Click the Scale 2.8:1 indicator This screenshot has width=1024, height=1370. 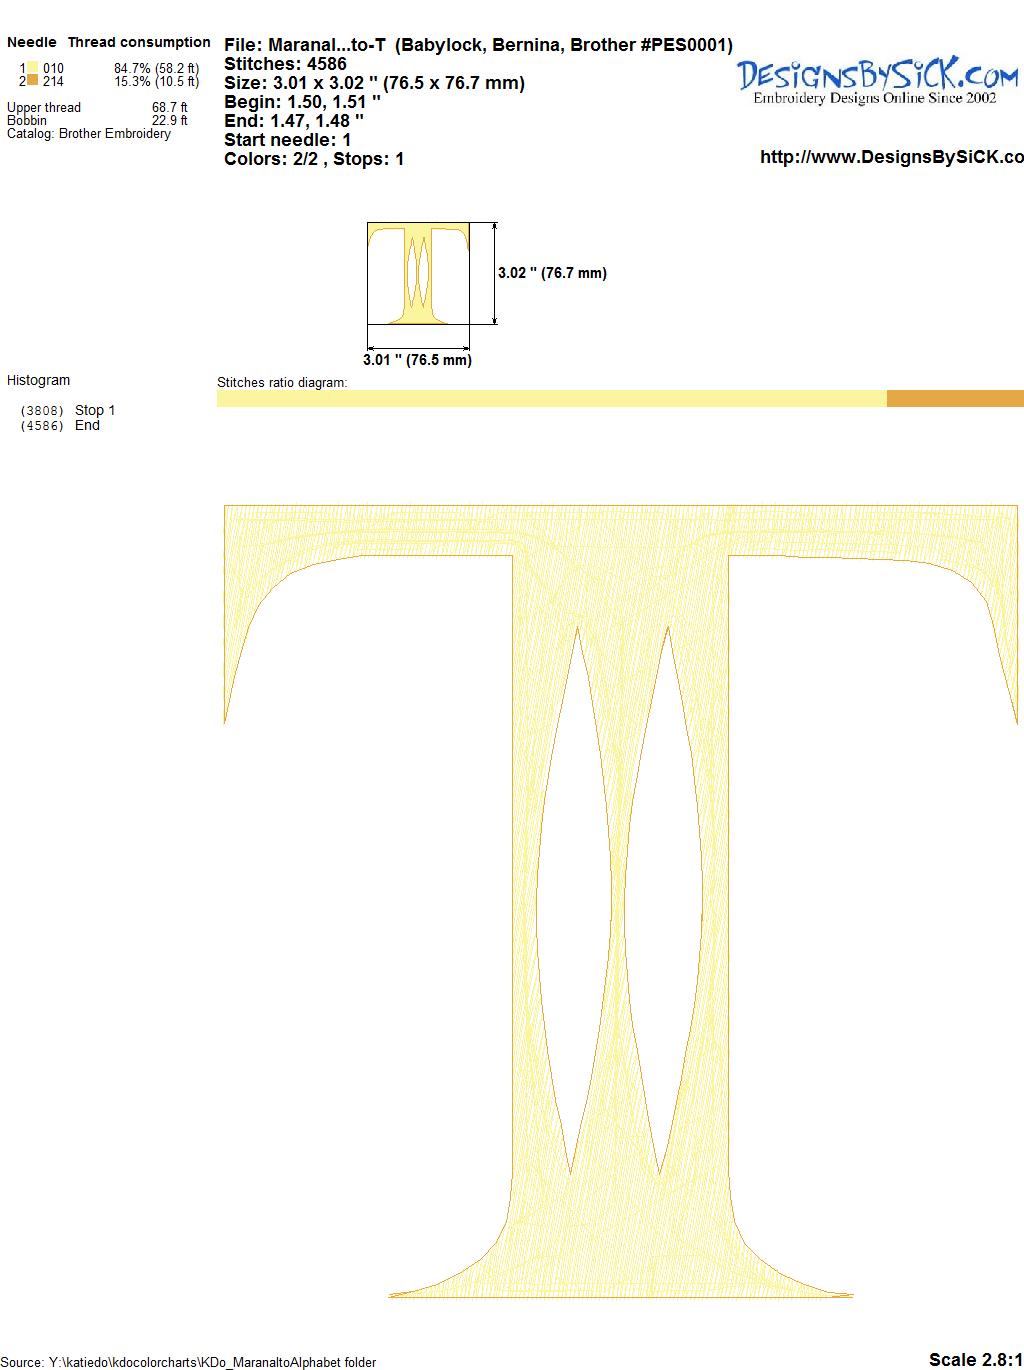(x=975, y=1359)
